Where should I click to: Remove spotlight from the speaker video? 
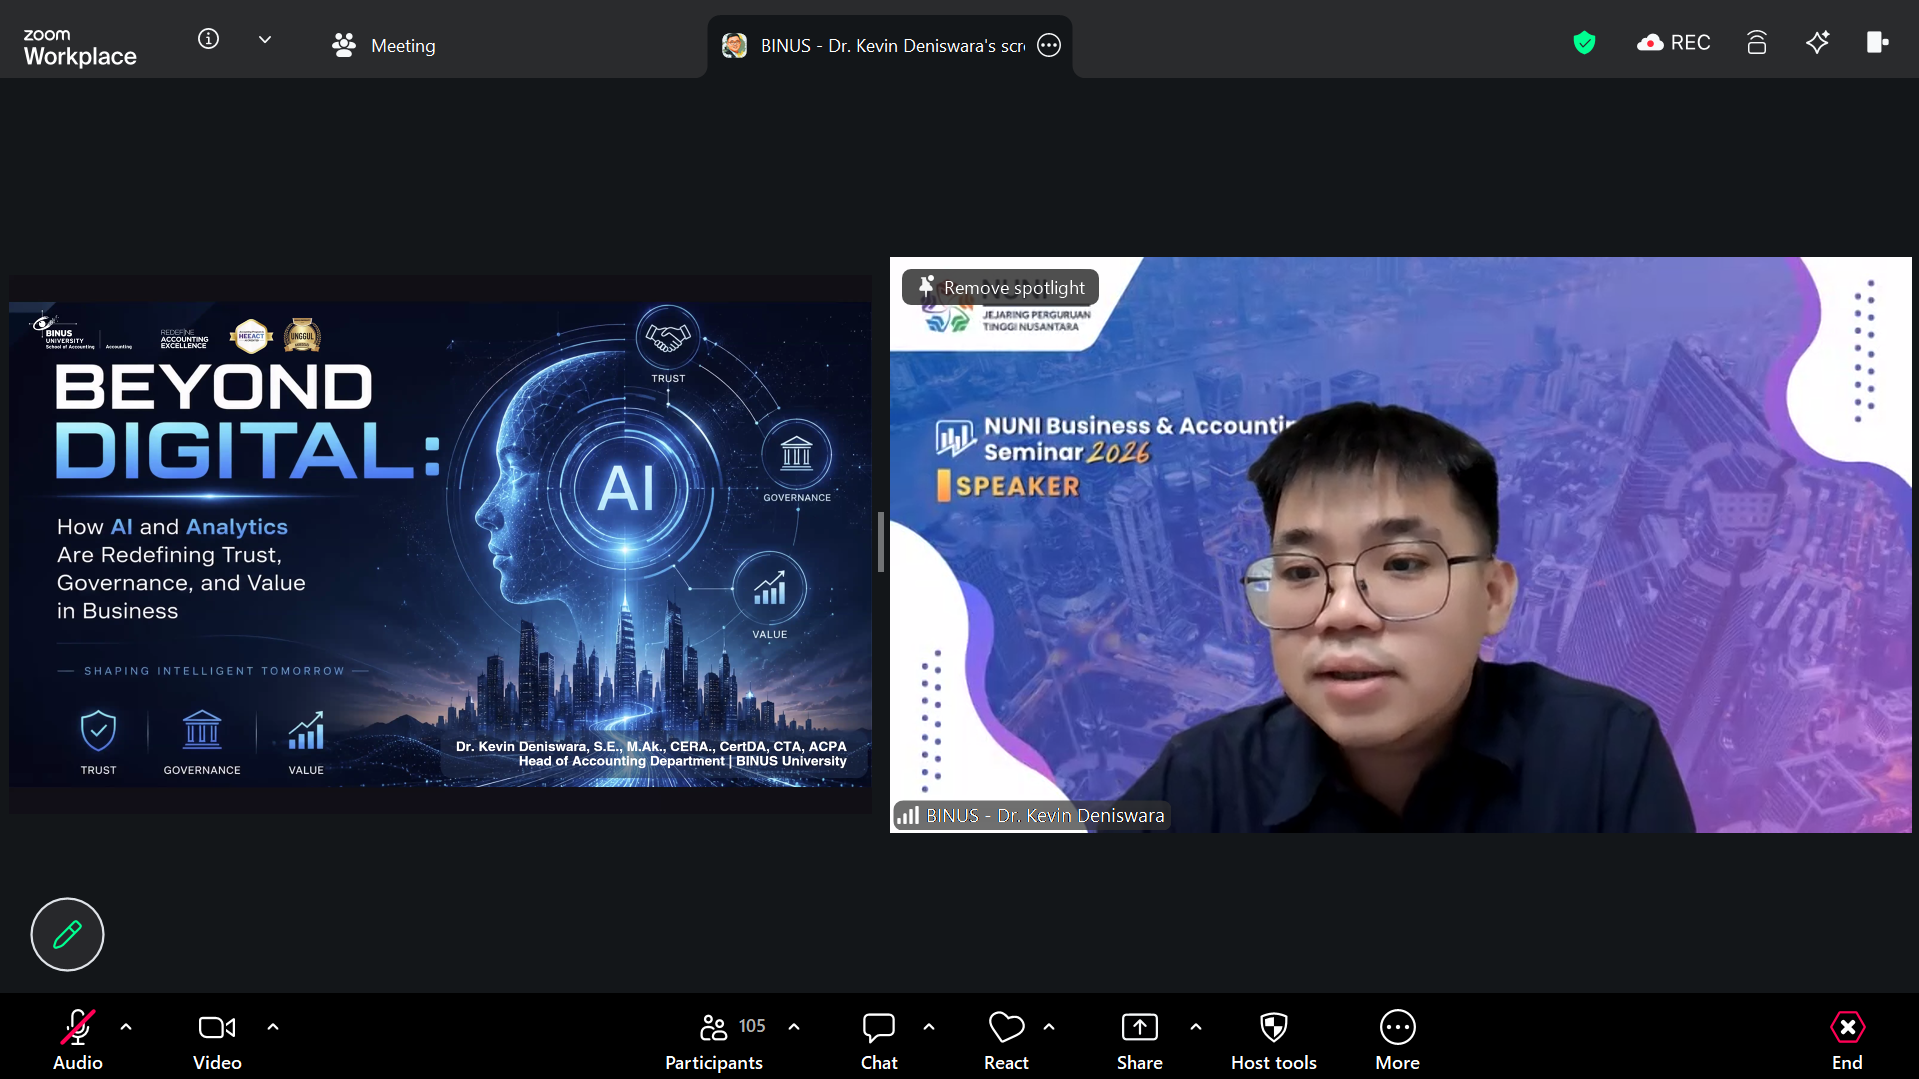click(1000, 288)
